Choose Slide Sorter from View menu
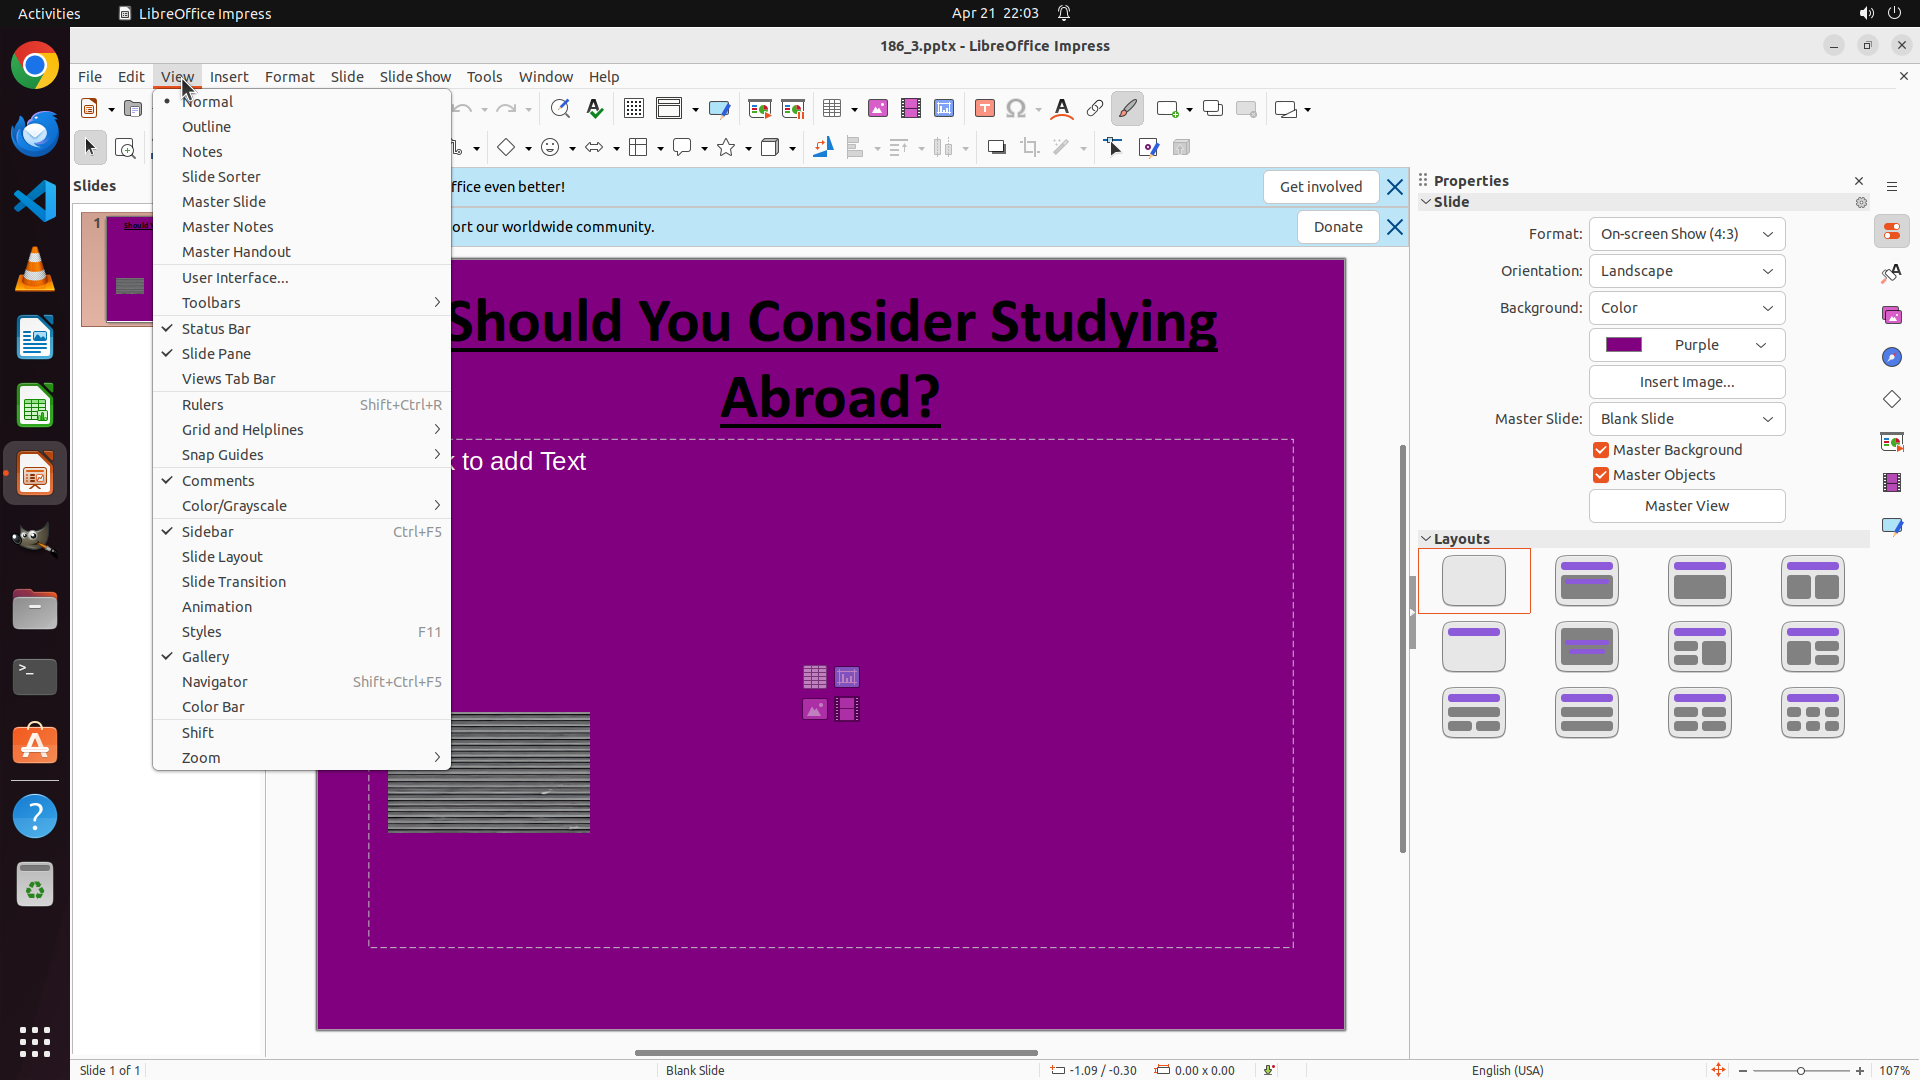 point(221,177)
